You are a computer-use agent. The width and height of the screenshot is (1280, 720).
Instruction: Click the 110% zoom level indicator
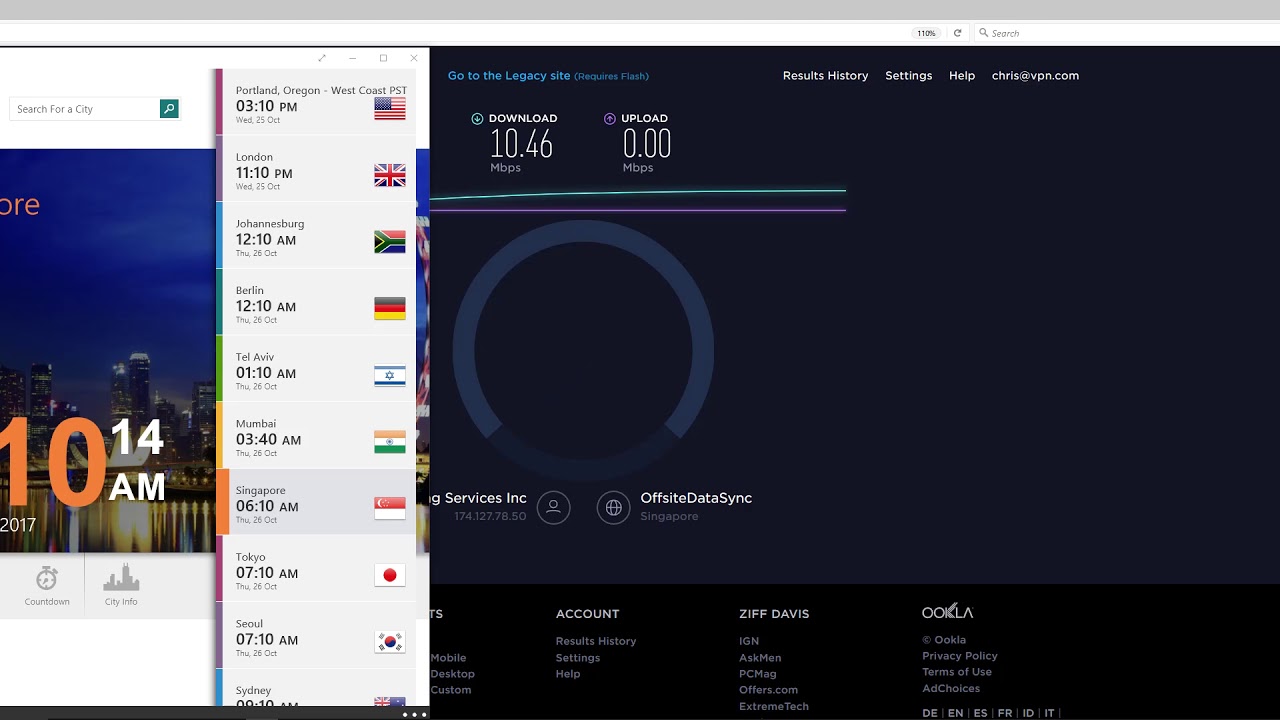926,33
